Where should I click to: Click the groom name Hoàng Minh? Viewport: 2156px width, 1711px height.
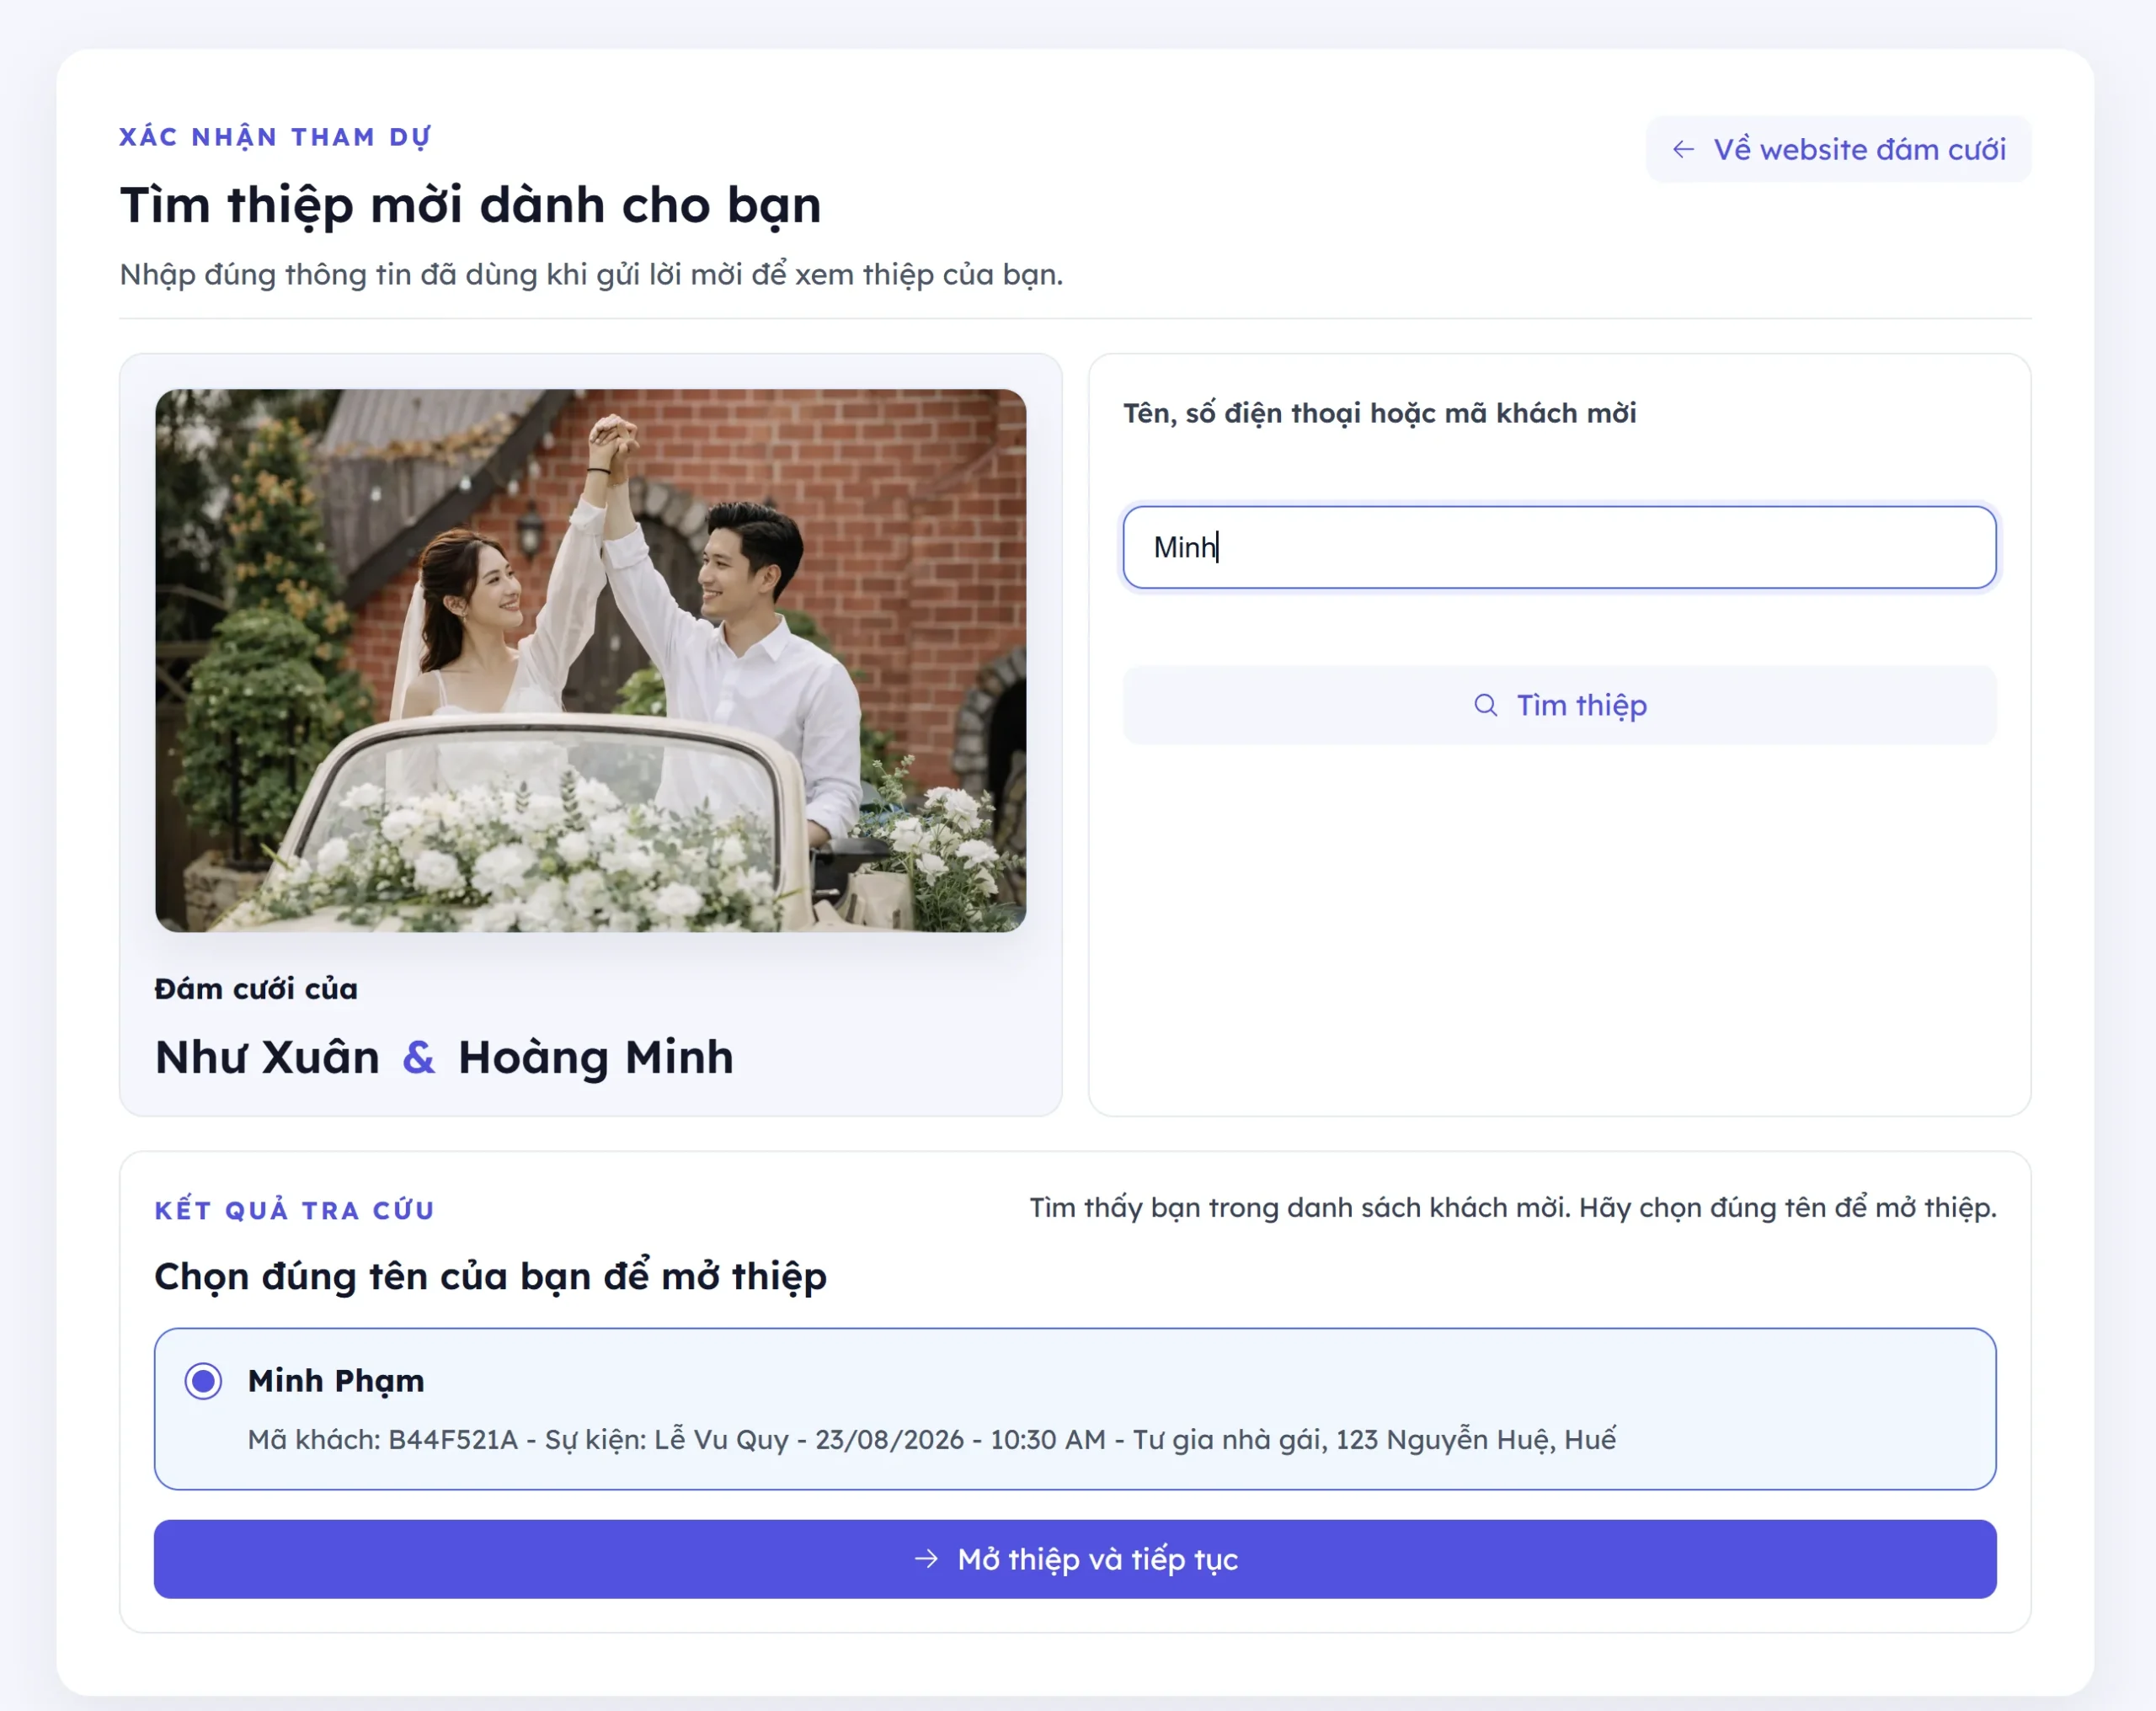point(596,1058)
